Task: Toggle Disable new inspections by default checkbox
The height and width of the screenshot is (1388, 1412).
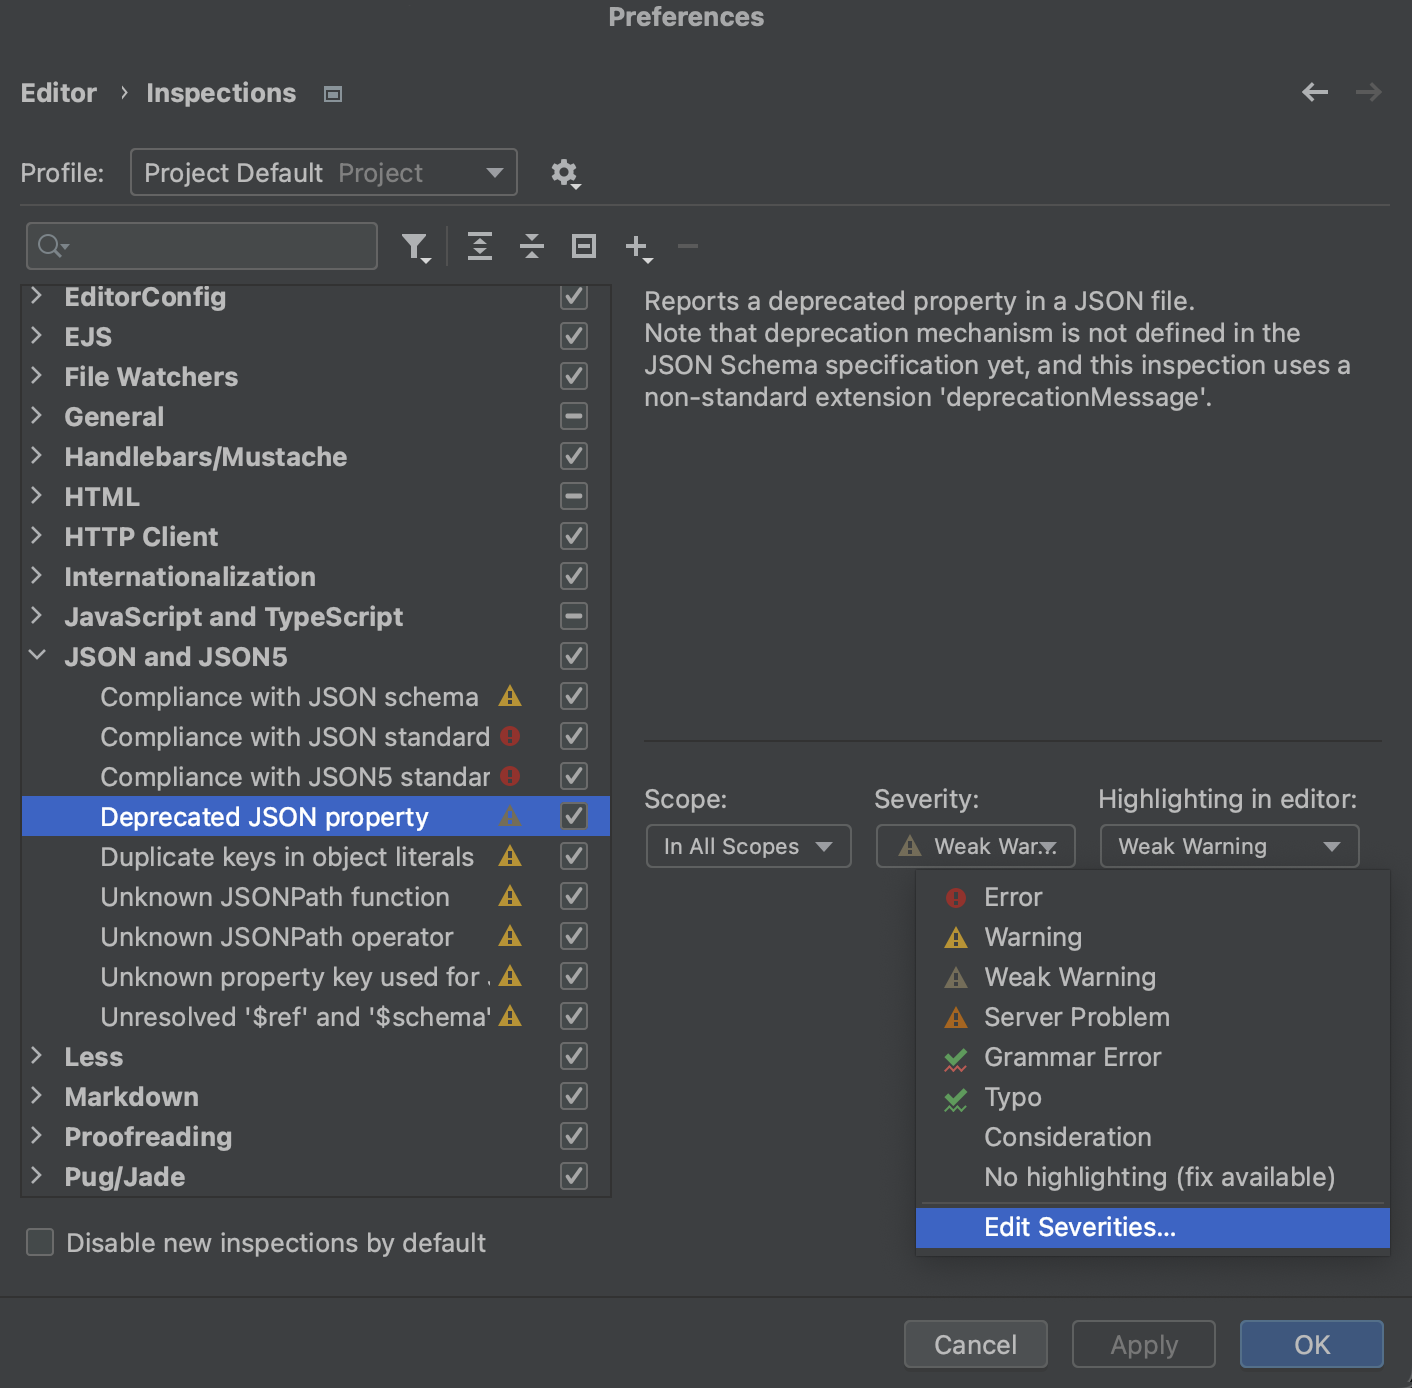Action: point(40,1242)
